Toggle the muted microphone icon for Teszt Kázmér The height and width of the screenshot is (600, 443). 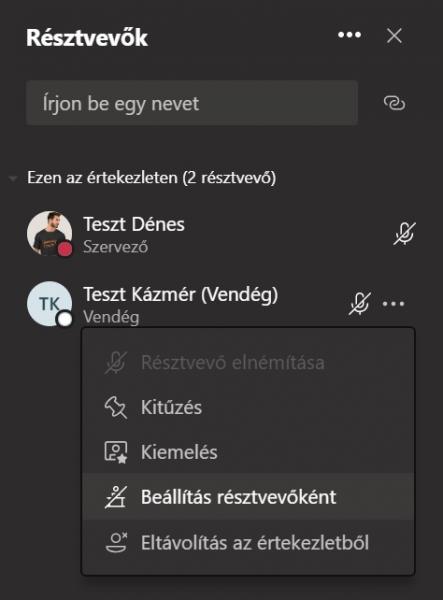[x=360, y=304]
